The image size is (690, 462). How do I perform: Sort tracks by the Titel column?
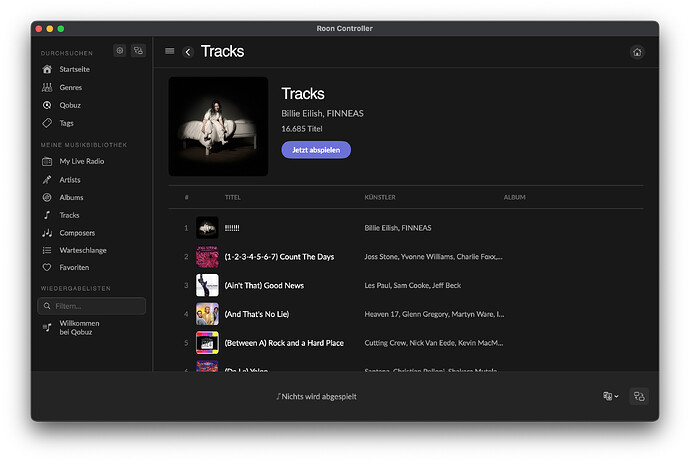(x=233, y=197)
